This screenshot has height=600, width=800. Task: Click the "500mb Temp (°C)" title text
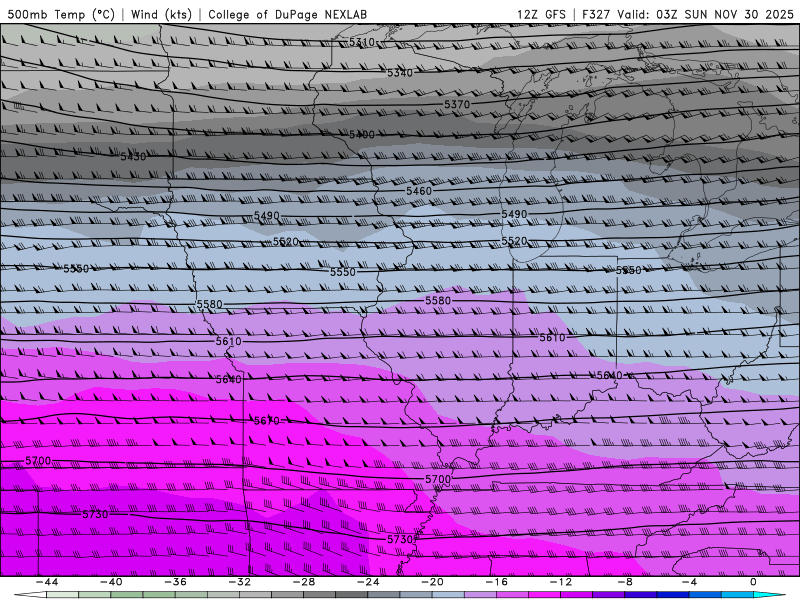[x=61, y=14]
